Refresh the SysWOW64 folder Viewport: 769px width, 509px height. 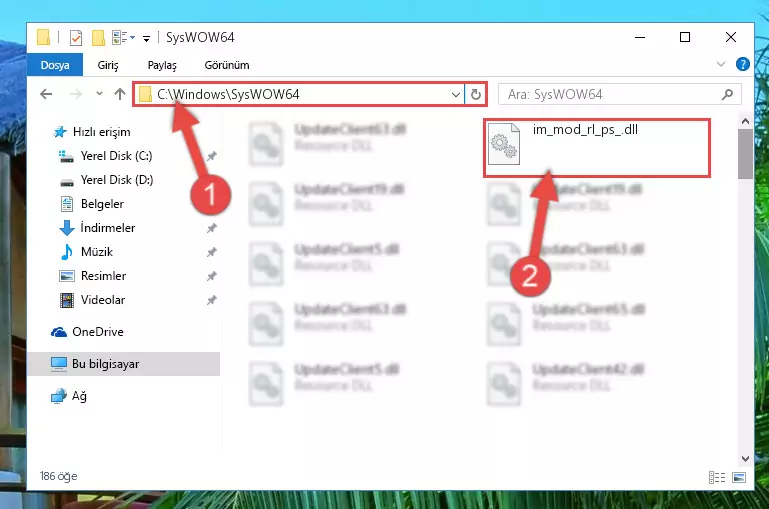pos(476,94)
